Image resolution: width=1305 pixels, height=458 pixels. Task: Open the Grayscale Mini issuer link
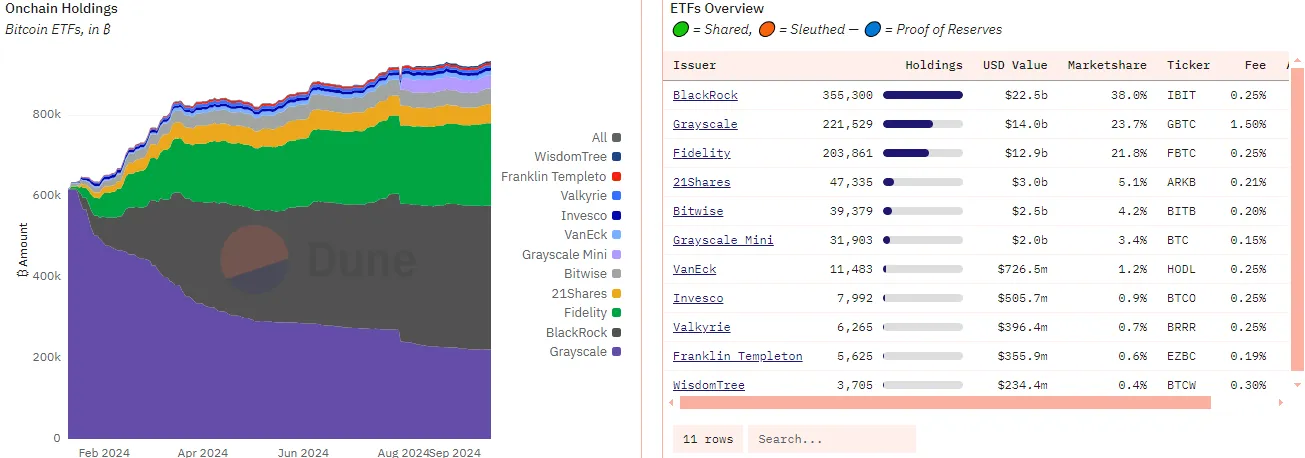tap(723, 240)
